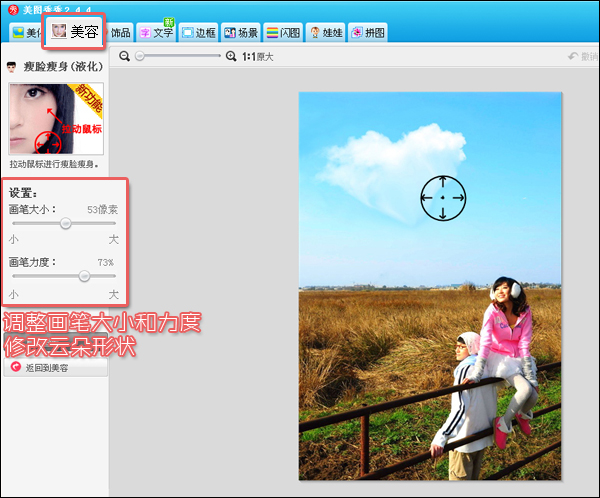Click the zoom in magnifier icon
This screenshot has height=498, width=600.
pos(232,57)
